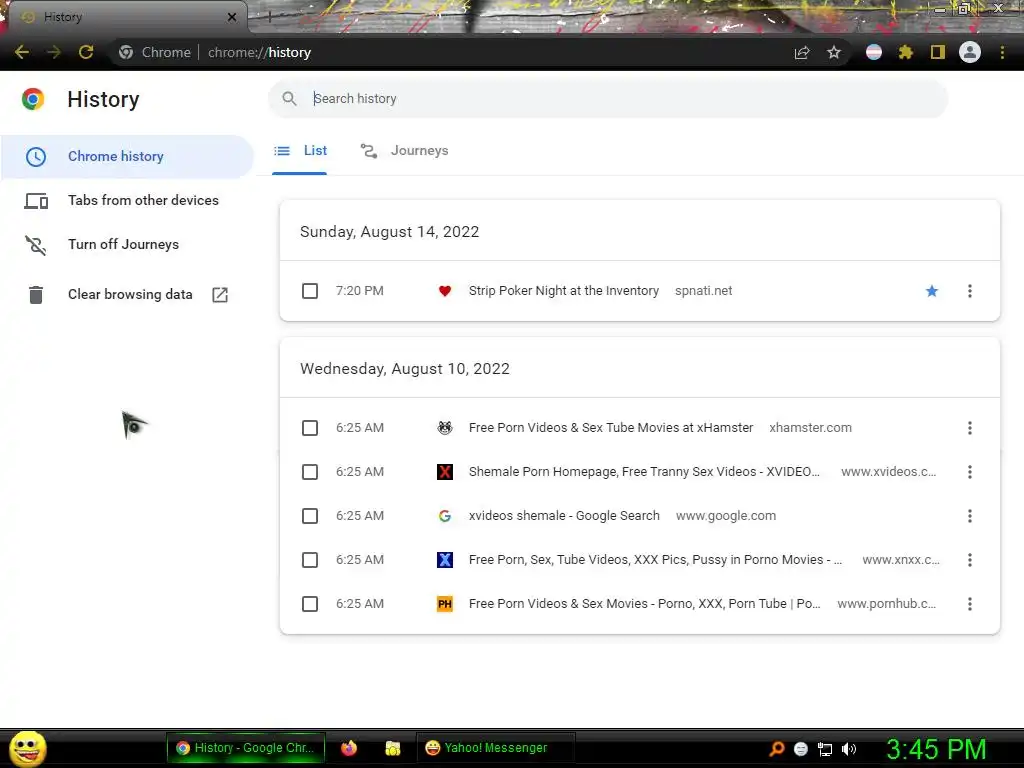Click the network tray icon

point(825,749)
